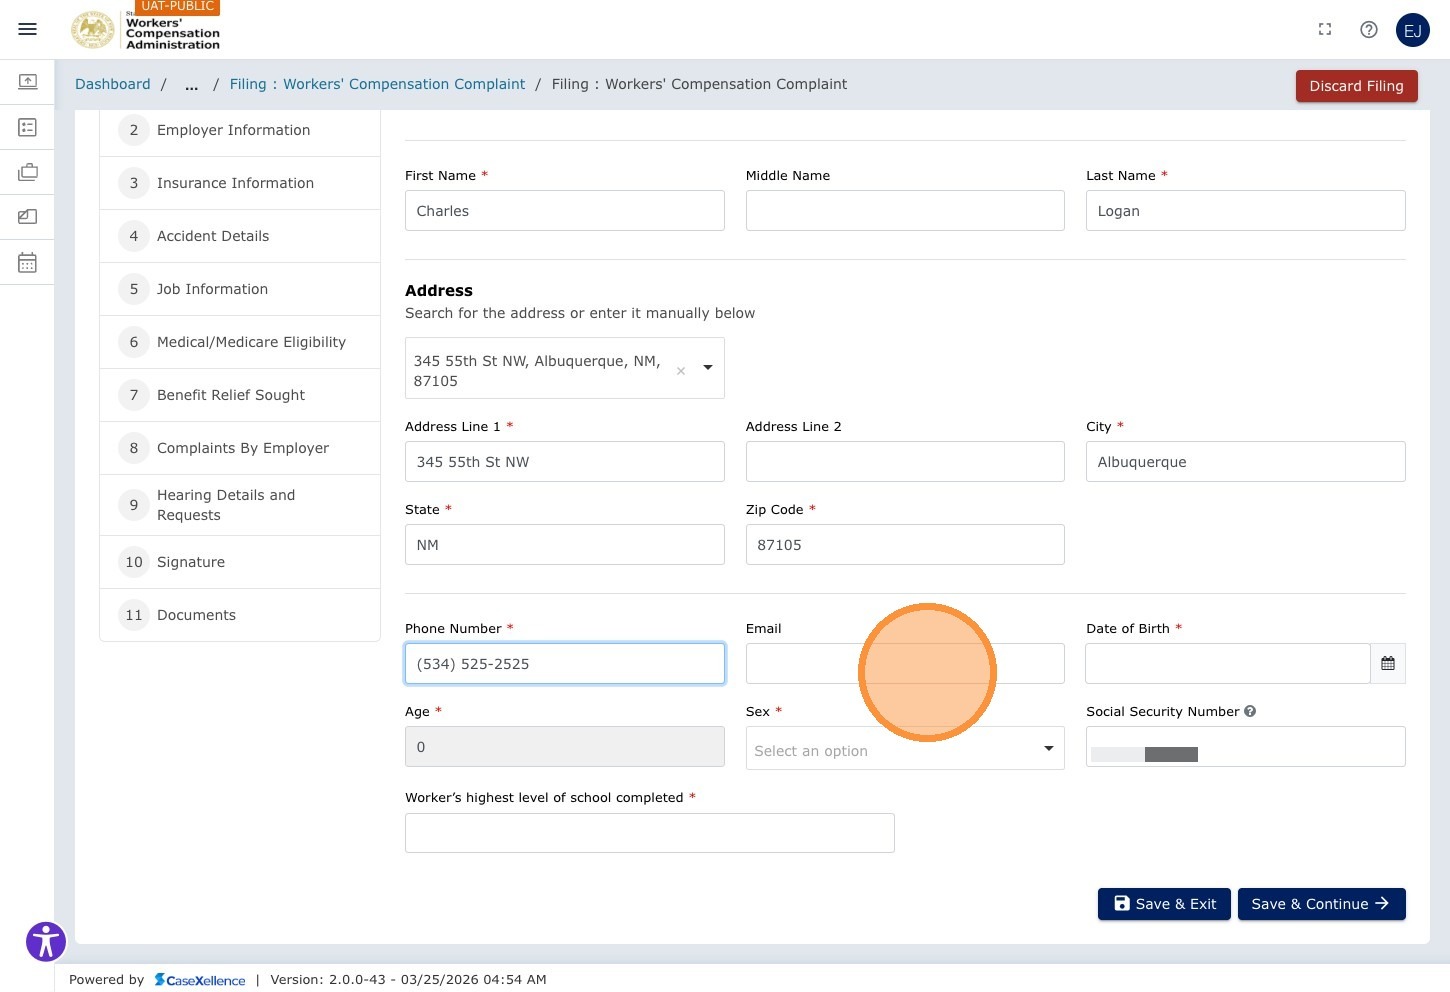1450x992 pixels.
Task: Open the hamburger navigation menu
Action: [28, 29]
